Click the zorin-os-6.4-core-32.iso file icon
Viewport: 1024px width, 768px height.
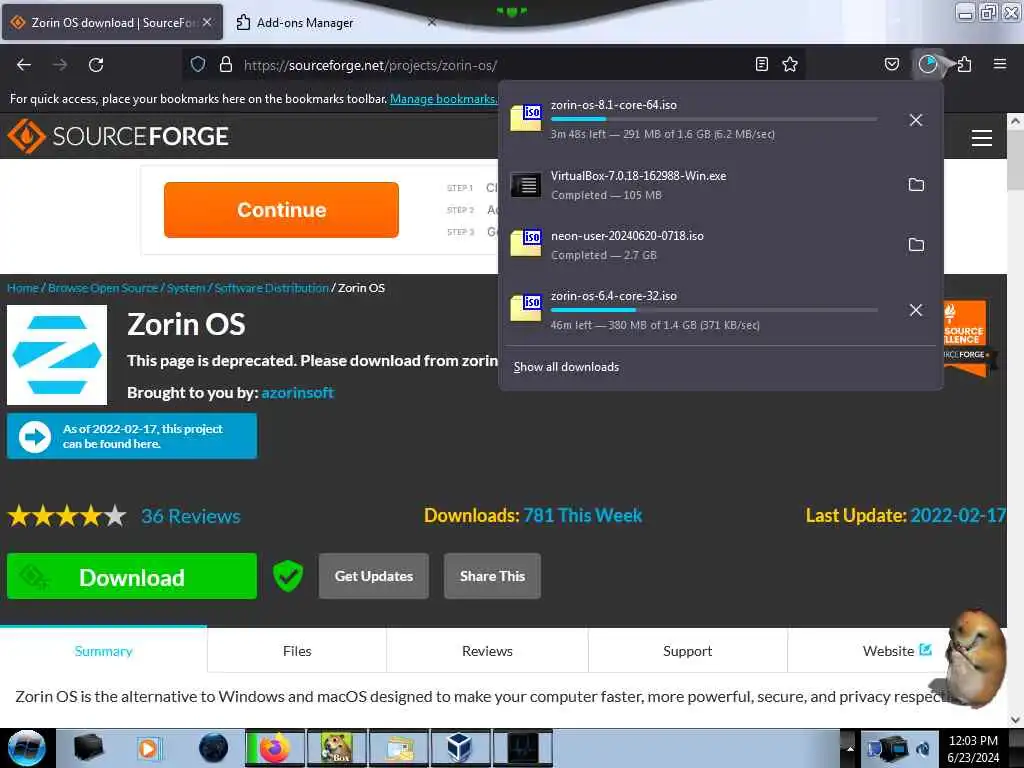click(x=526, y=309)
